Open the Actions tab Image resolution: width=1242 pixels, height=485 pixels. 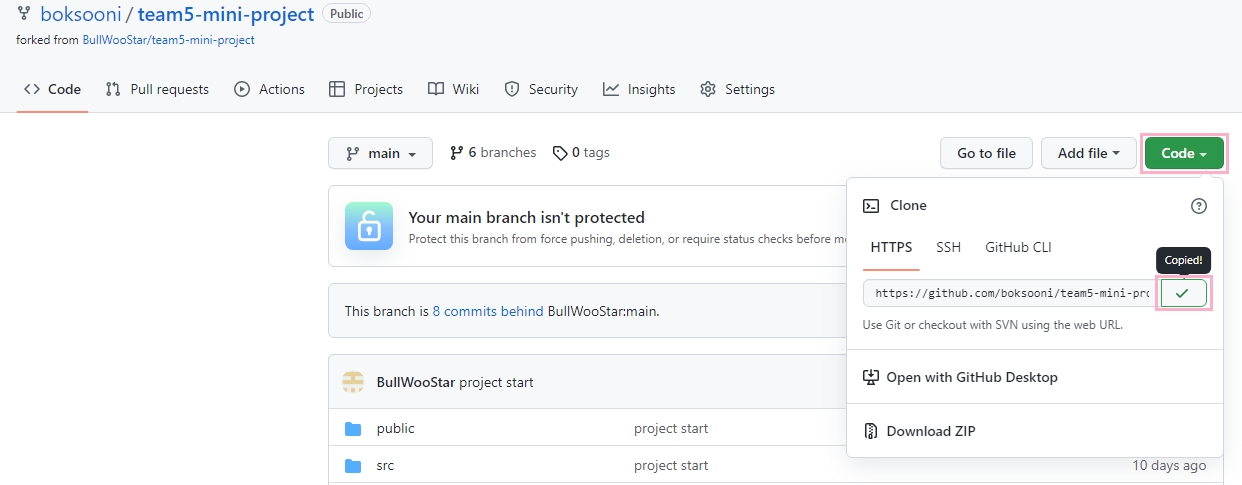(269, 89)
